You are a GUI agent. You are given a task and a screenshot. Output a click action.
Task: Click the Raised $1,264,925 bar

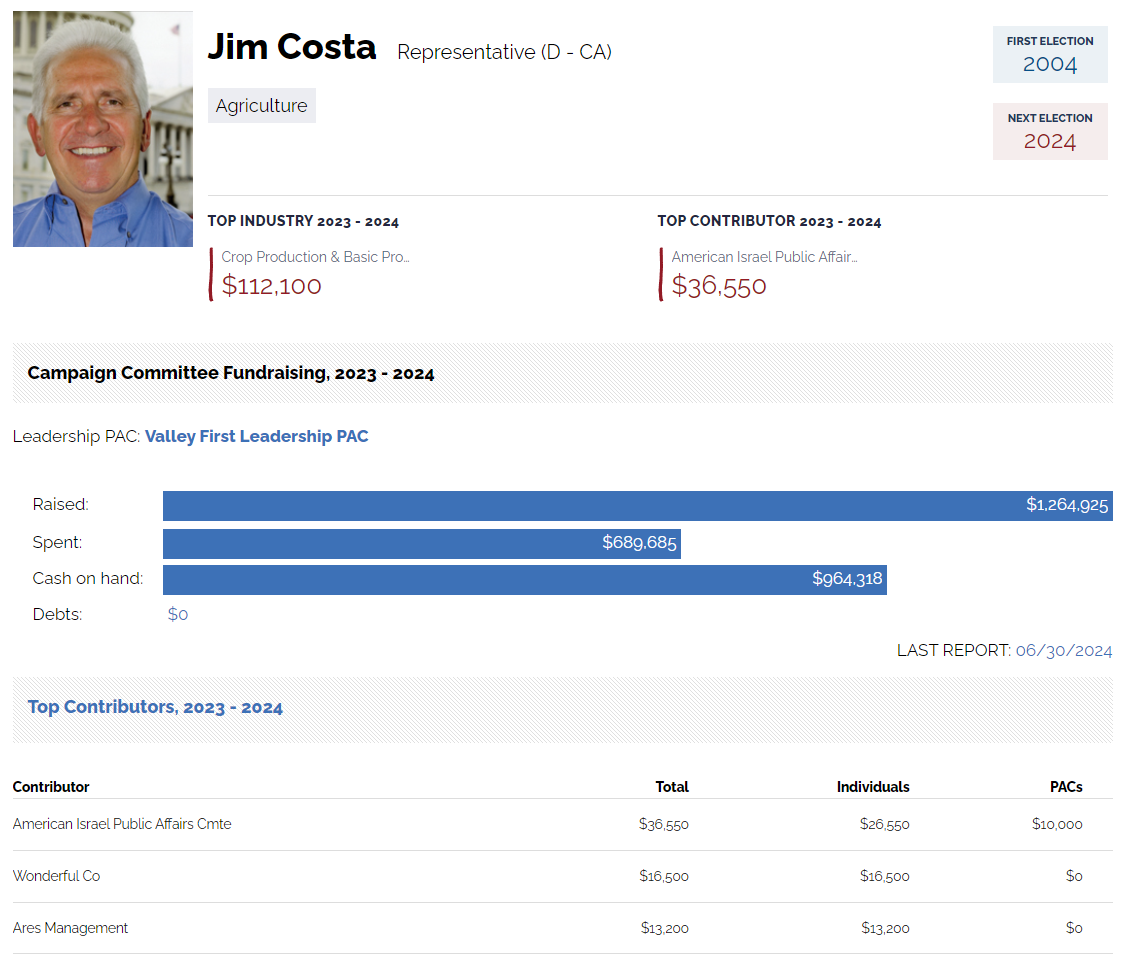tap(637, 505)
